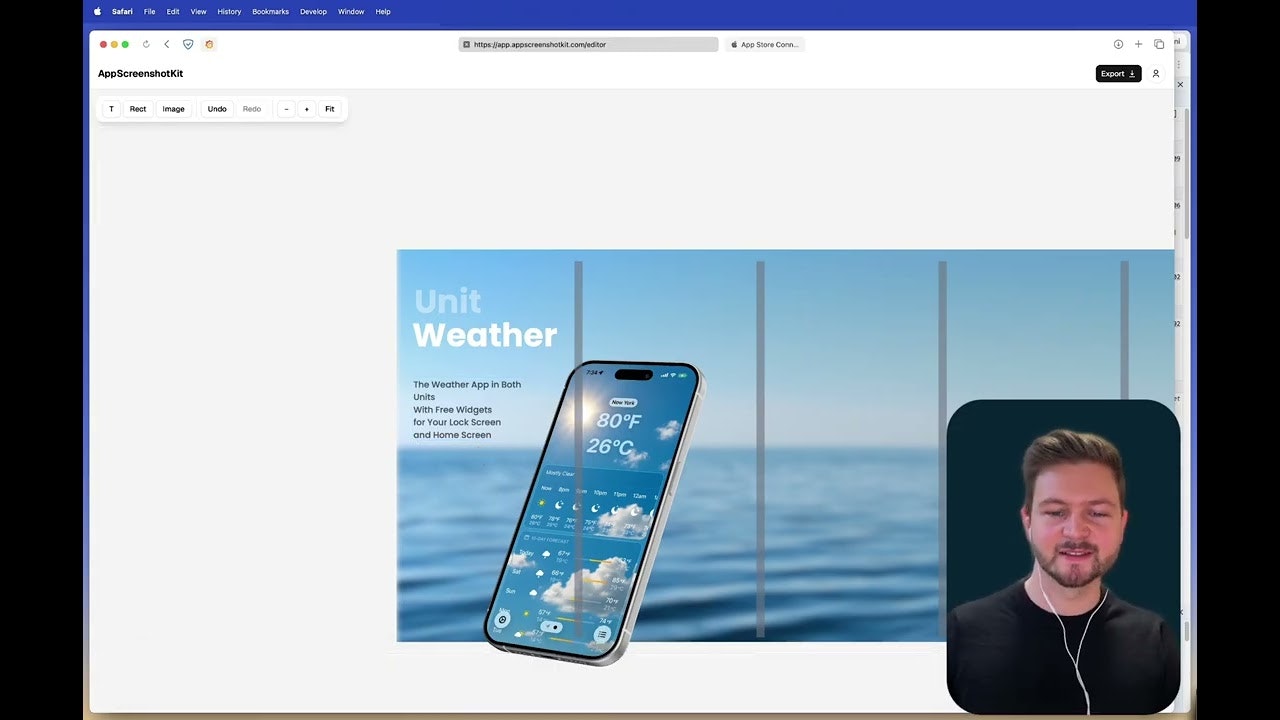Open the tab overview icon
This screenshot has width=1280, height=720.
[x=1159, y=44]
